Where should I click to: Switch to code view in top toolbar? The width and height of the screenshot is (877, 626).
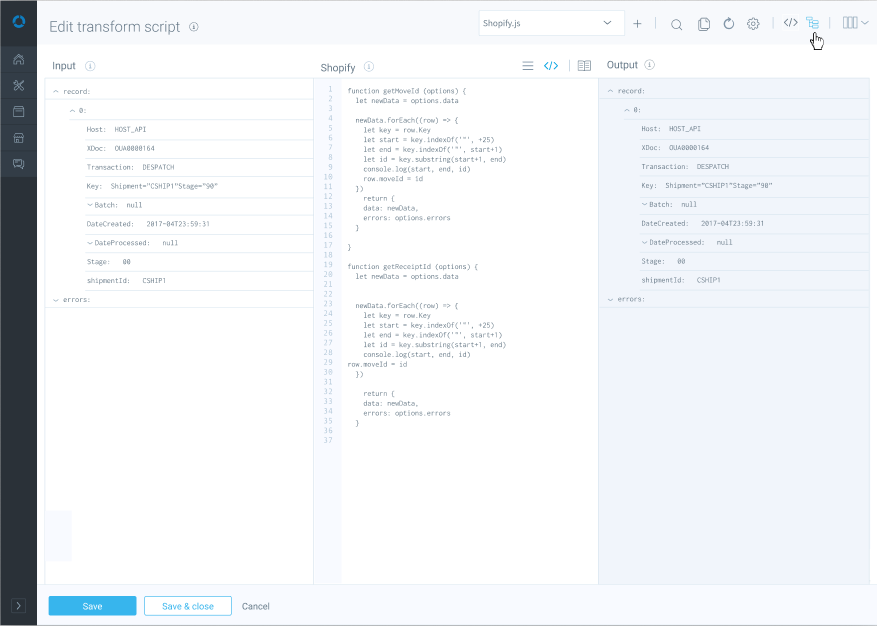[790, 23]
